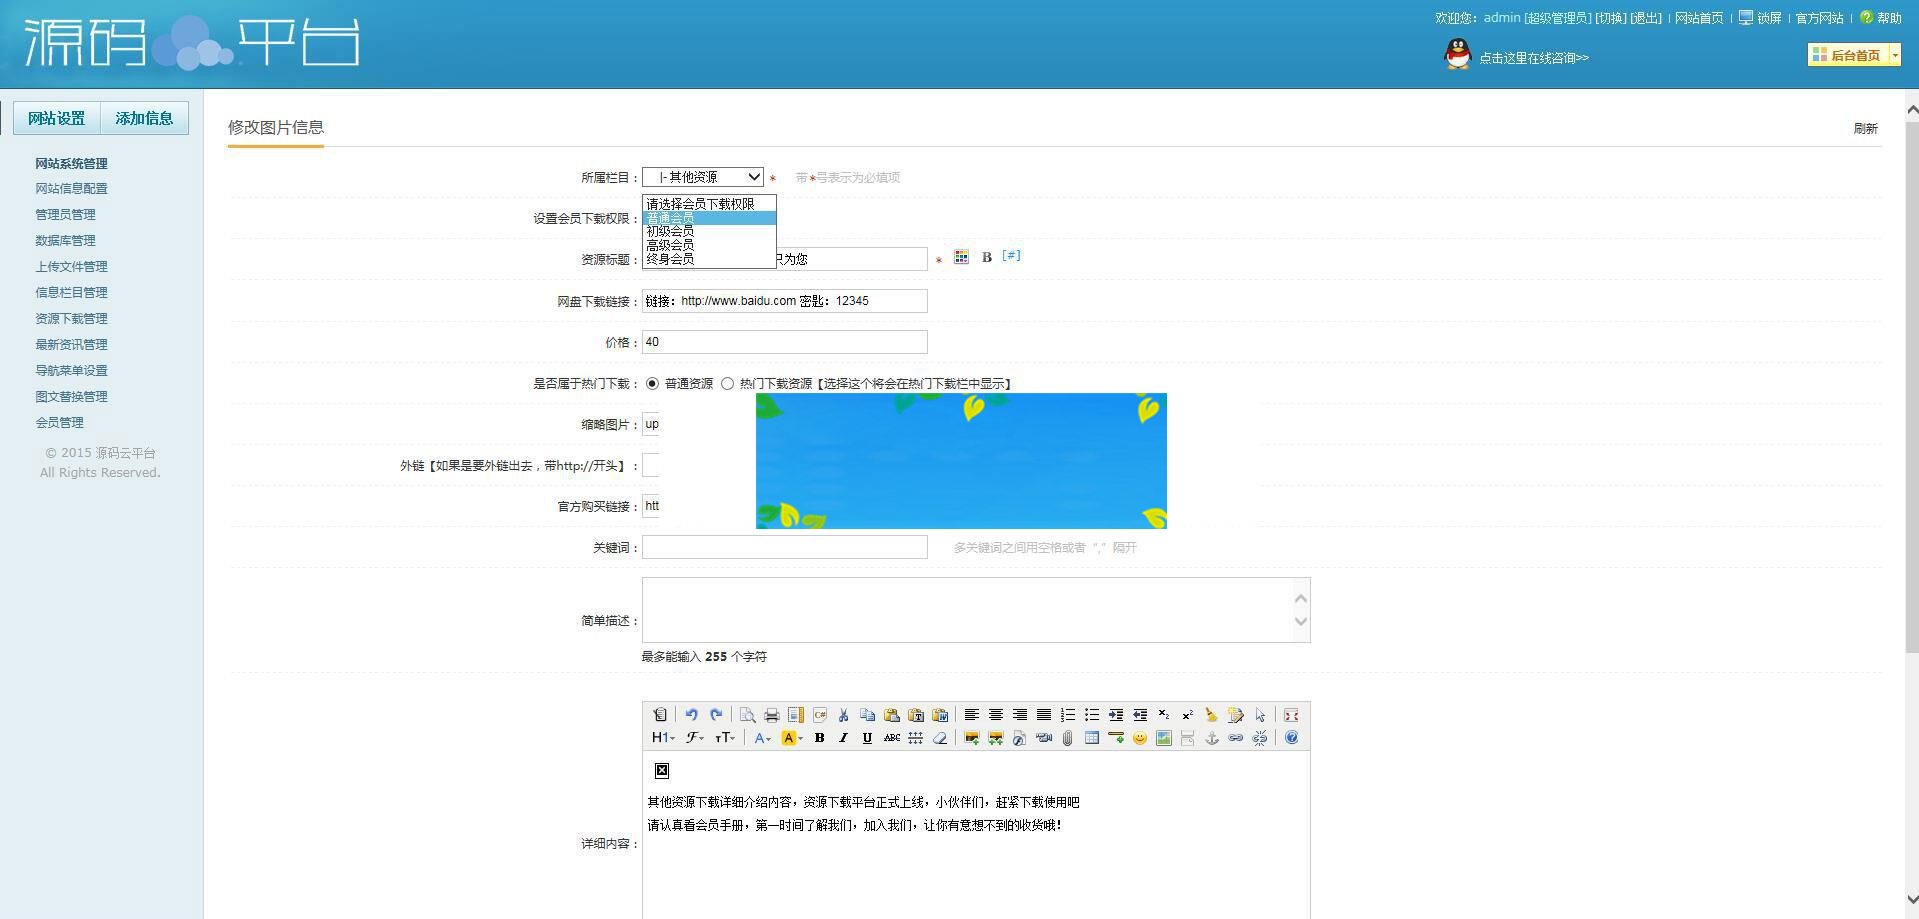1919x919 pixels.
Task: Open the H1 heading dropdown in the editor
Action: click(663, 738)
